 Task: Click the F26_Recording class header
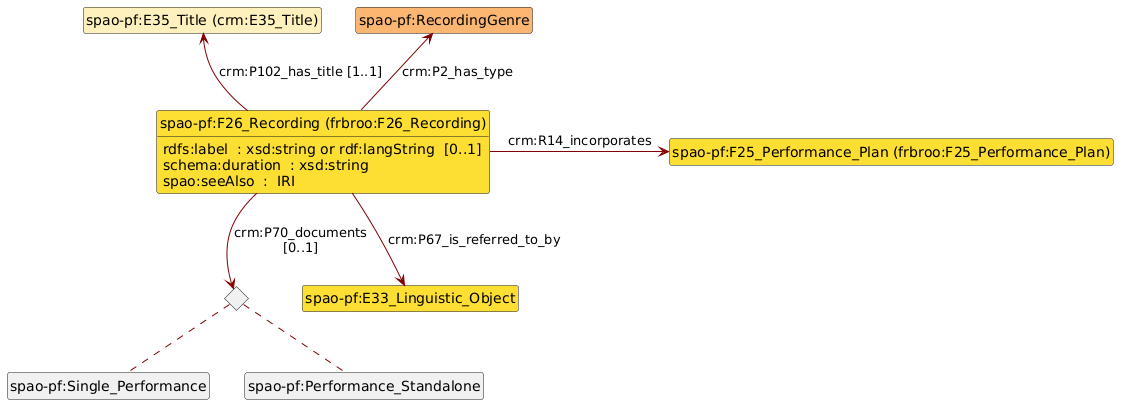323,123
